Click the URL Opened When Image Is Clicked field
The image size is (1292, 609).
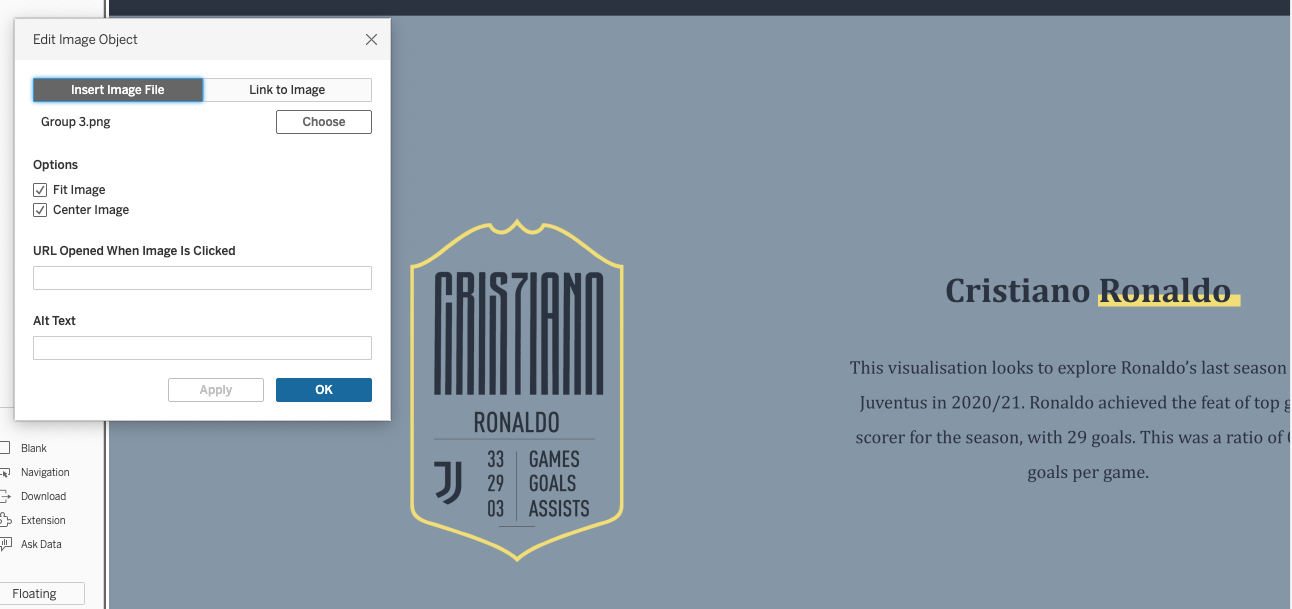point(202,278)
